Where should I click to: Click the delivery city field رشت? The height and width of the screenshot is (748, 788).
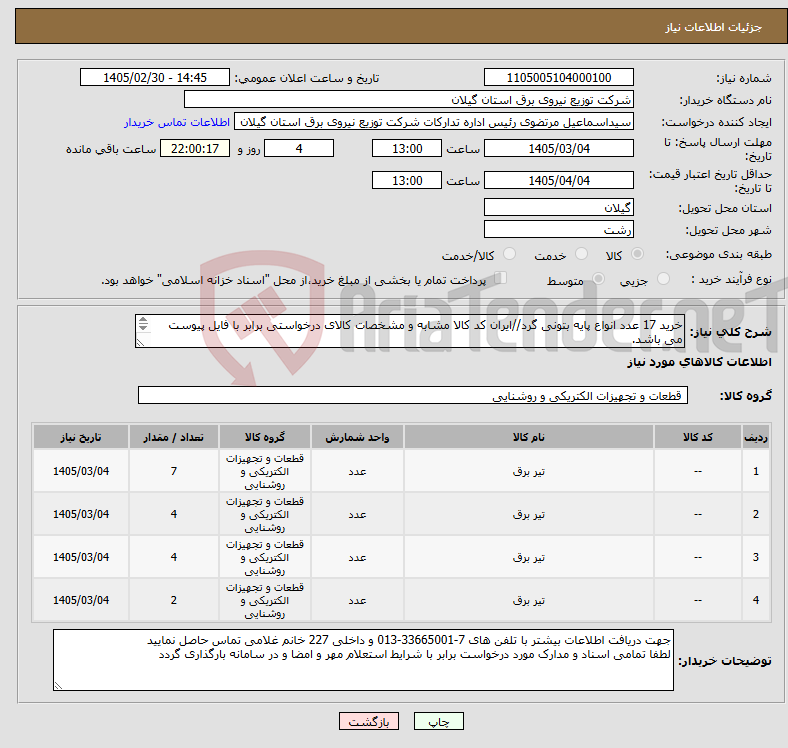[x=558, y=229]
